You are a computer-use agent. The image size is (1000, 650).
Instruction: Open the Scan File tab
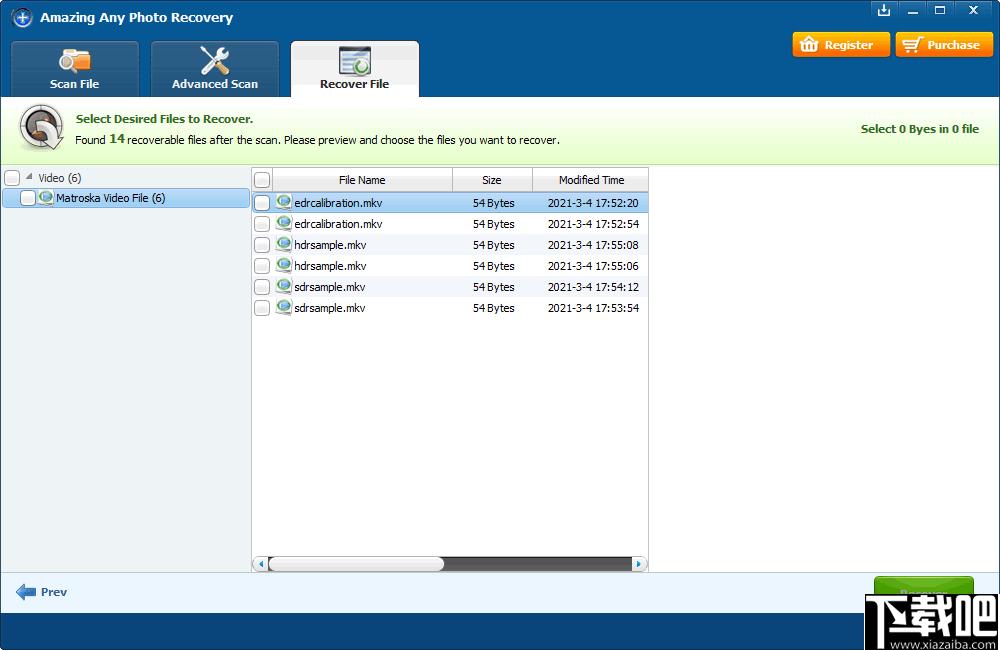(75, 69)
